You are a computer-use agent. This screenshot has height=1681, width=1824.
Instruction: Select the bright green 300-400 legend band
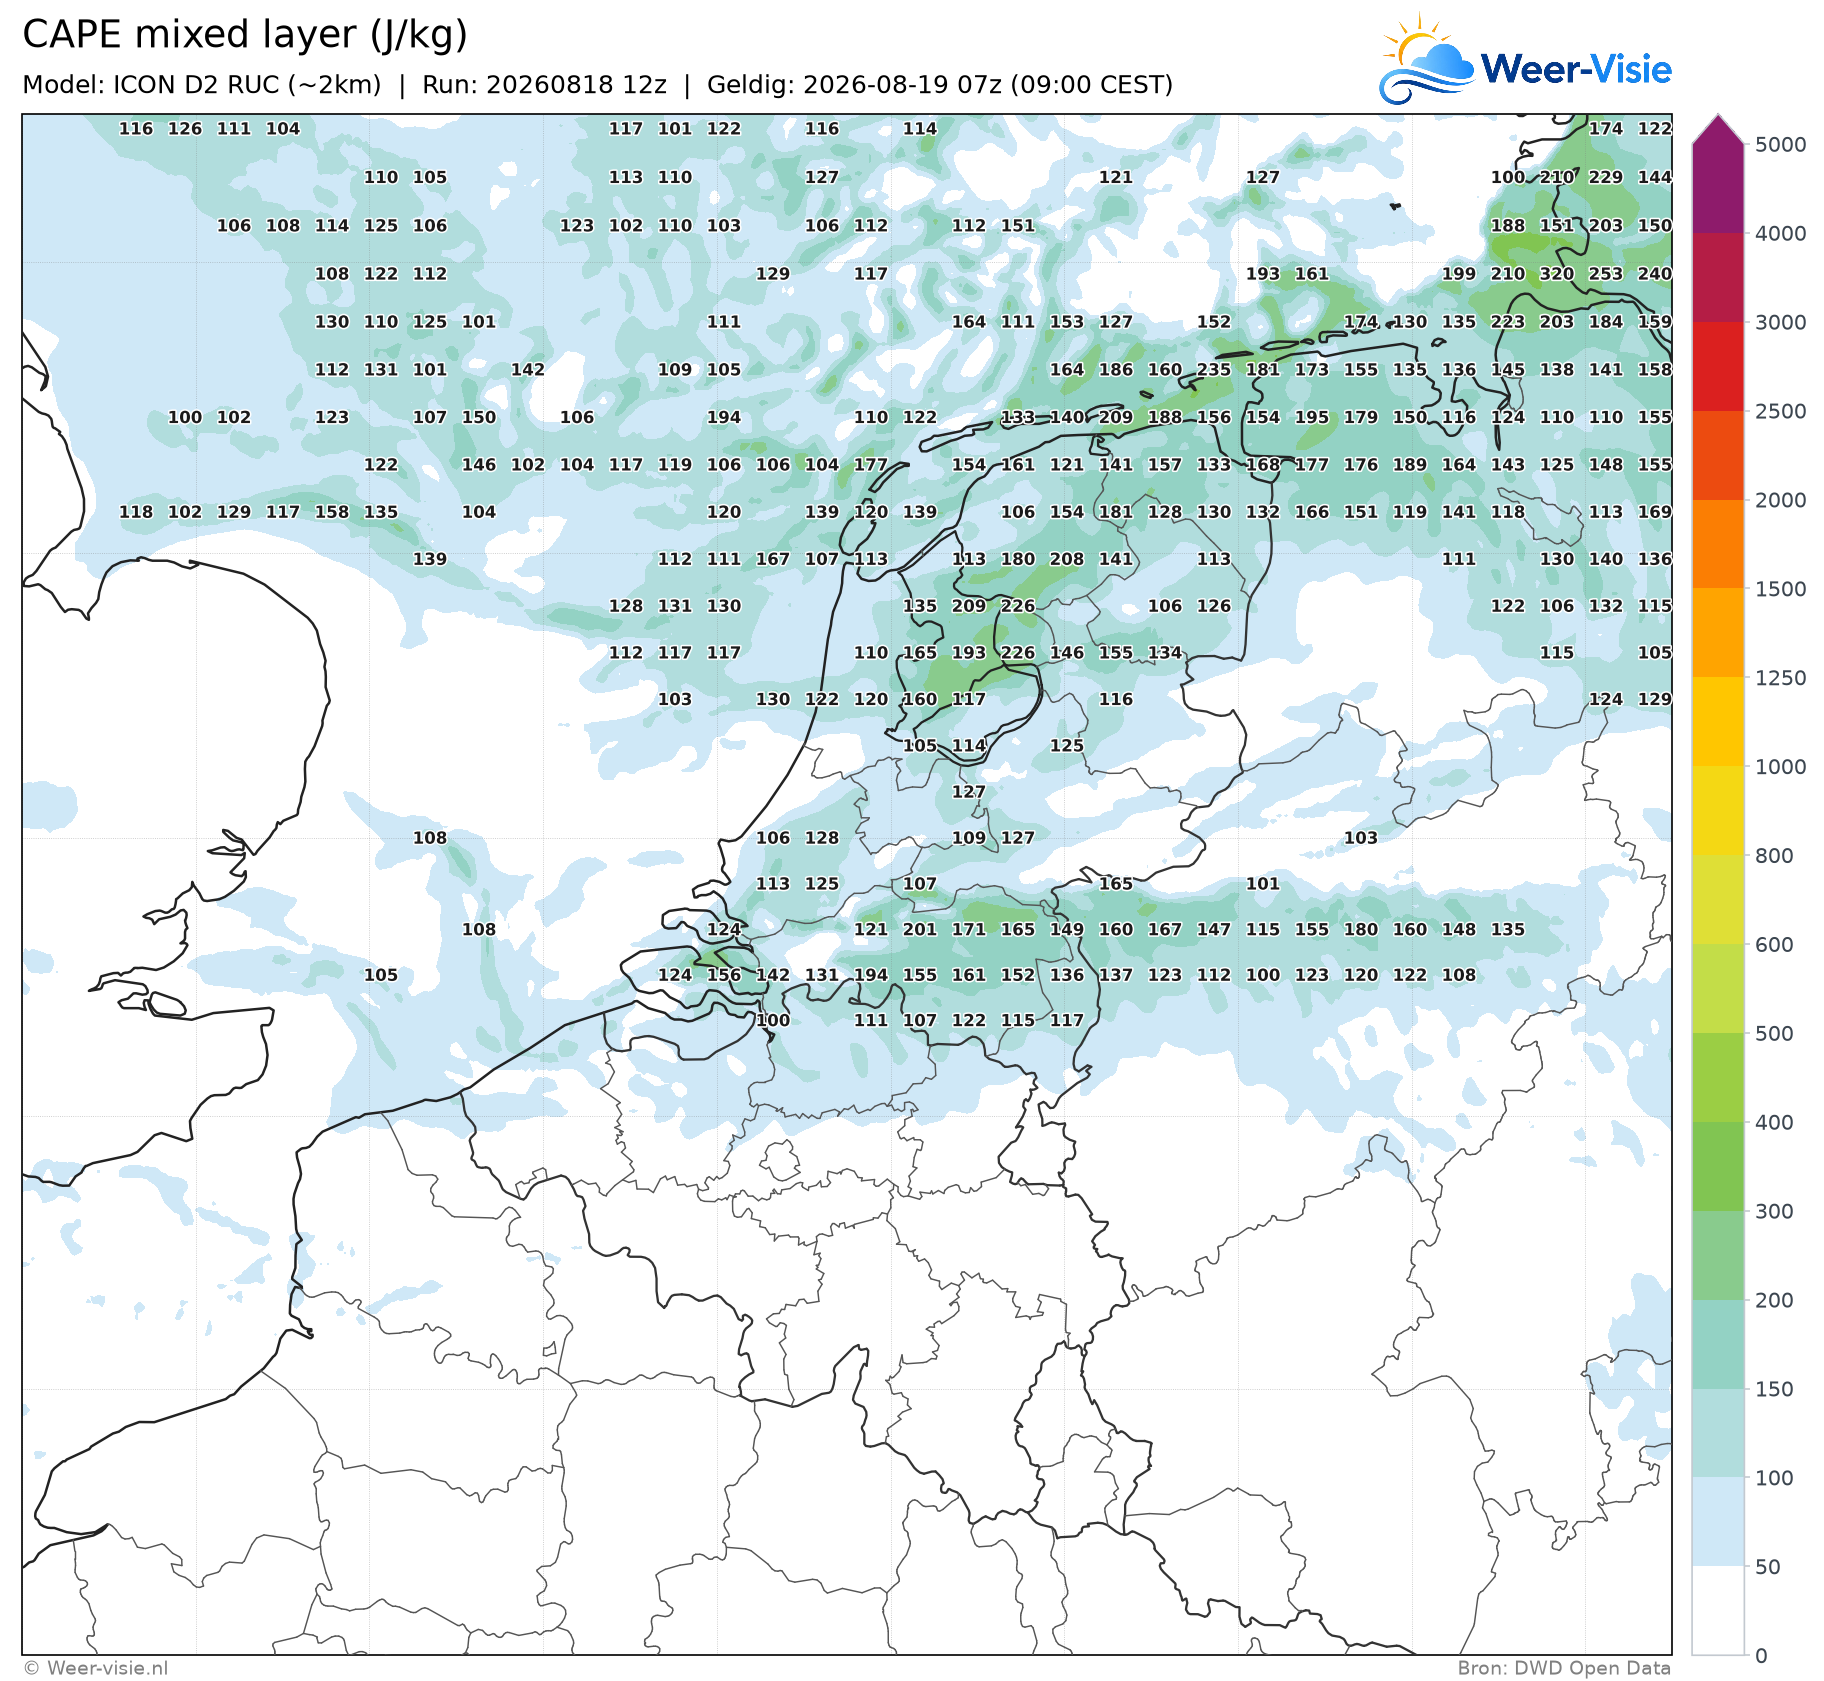[1718, 1167]
